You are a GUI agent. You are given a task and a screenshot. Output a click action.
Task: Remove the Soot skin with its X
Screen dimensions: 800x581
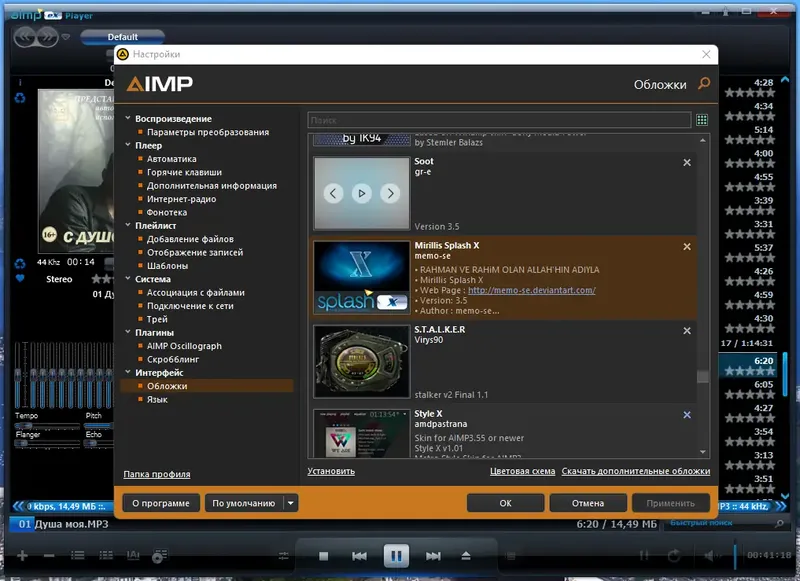coord(687,162)
